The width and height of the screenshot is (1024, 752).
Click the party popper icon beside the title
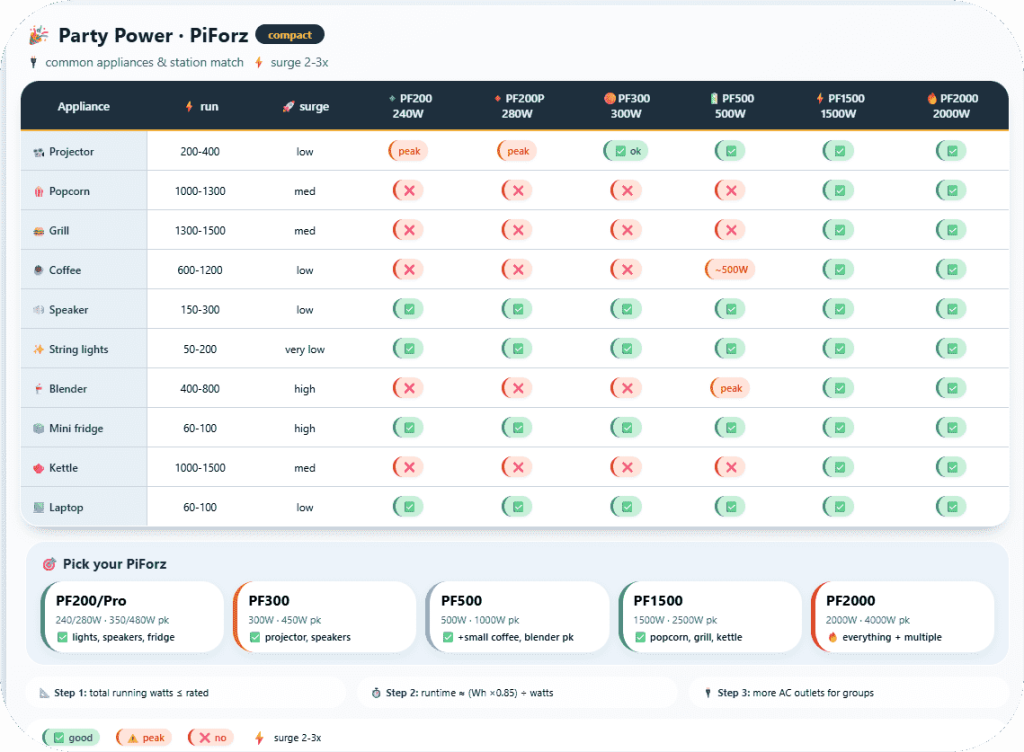tap(38, 36)
